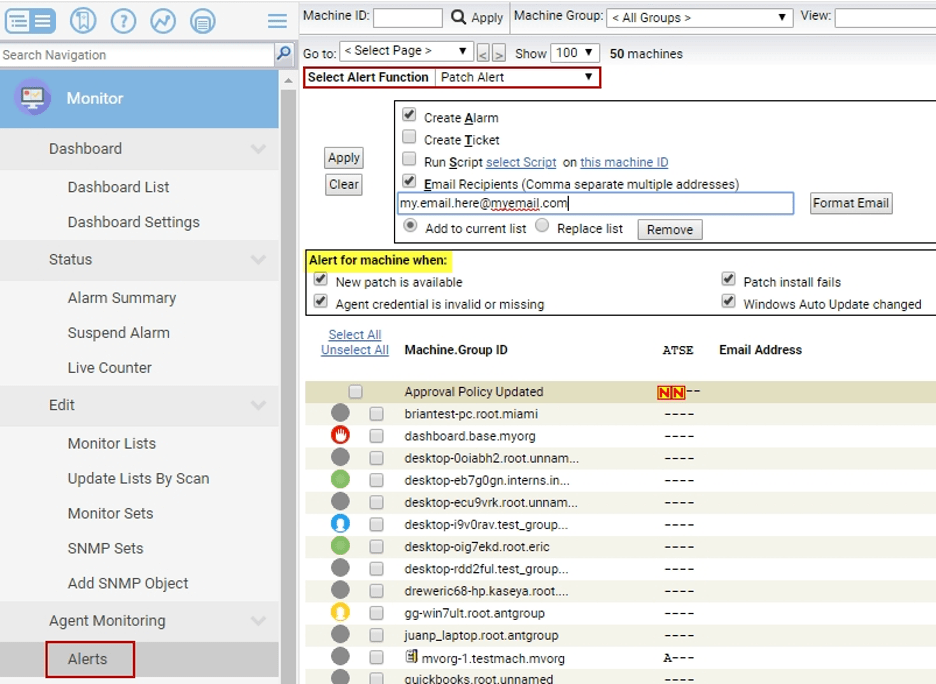Viewport: 936px width, 684px height.
Task: Click the Machine ID input field
Action: (408, 17)
